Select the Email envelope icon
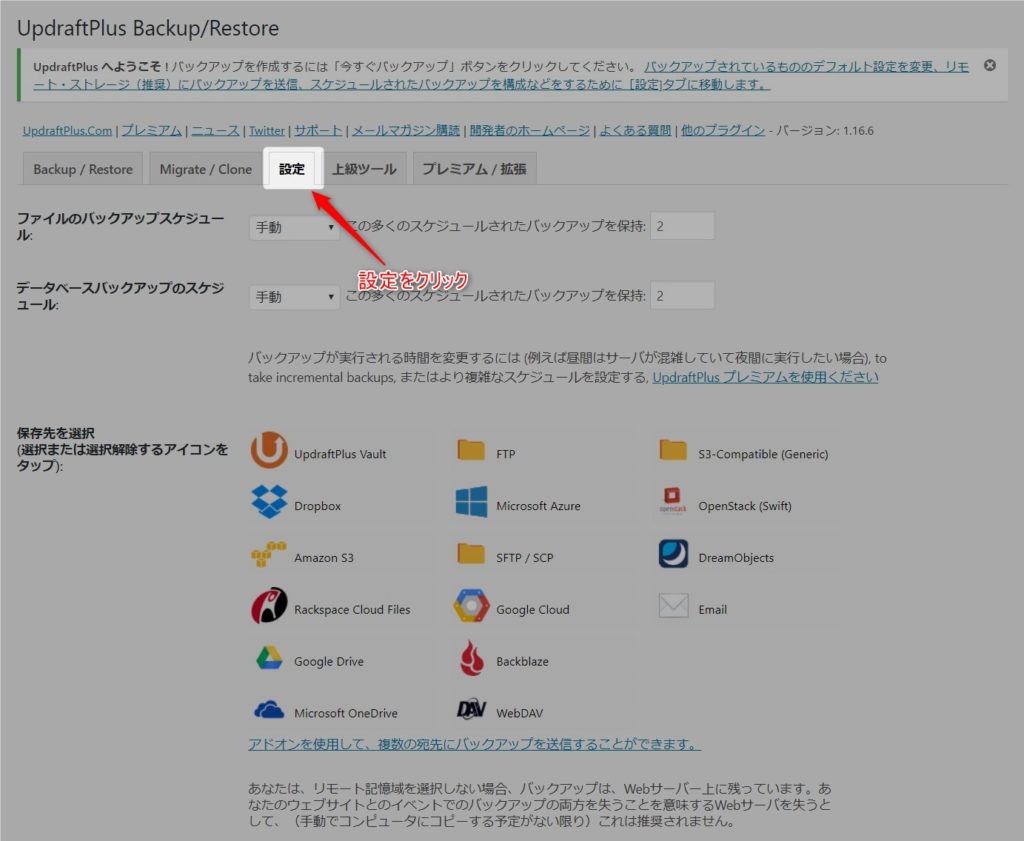Viewport: 1024px width, 841px height. click(x=673, y=607)
